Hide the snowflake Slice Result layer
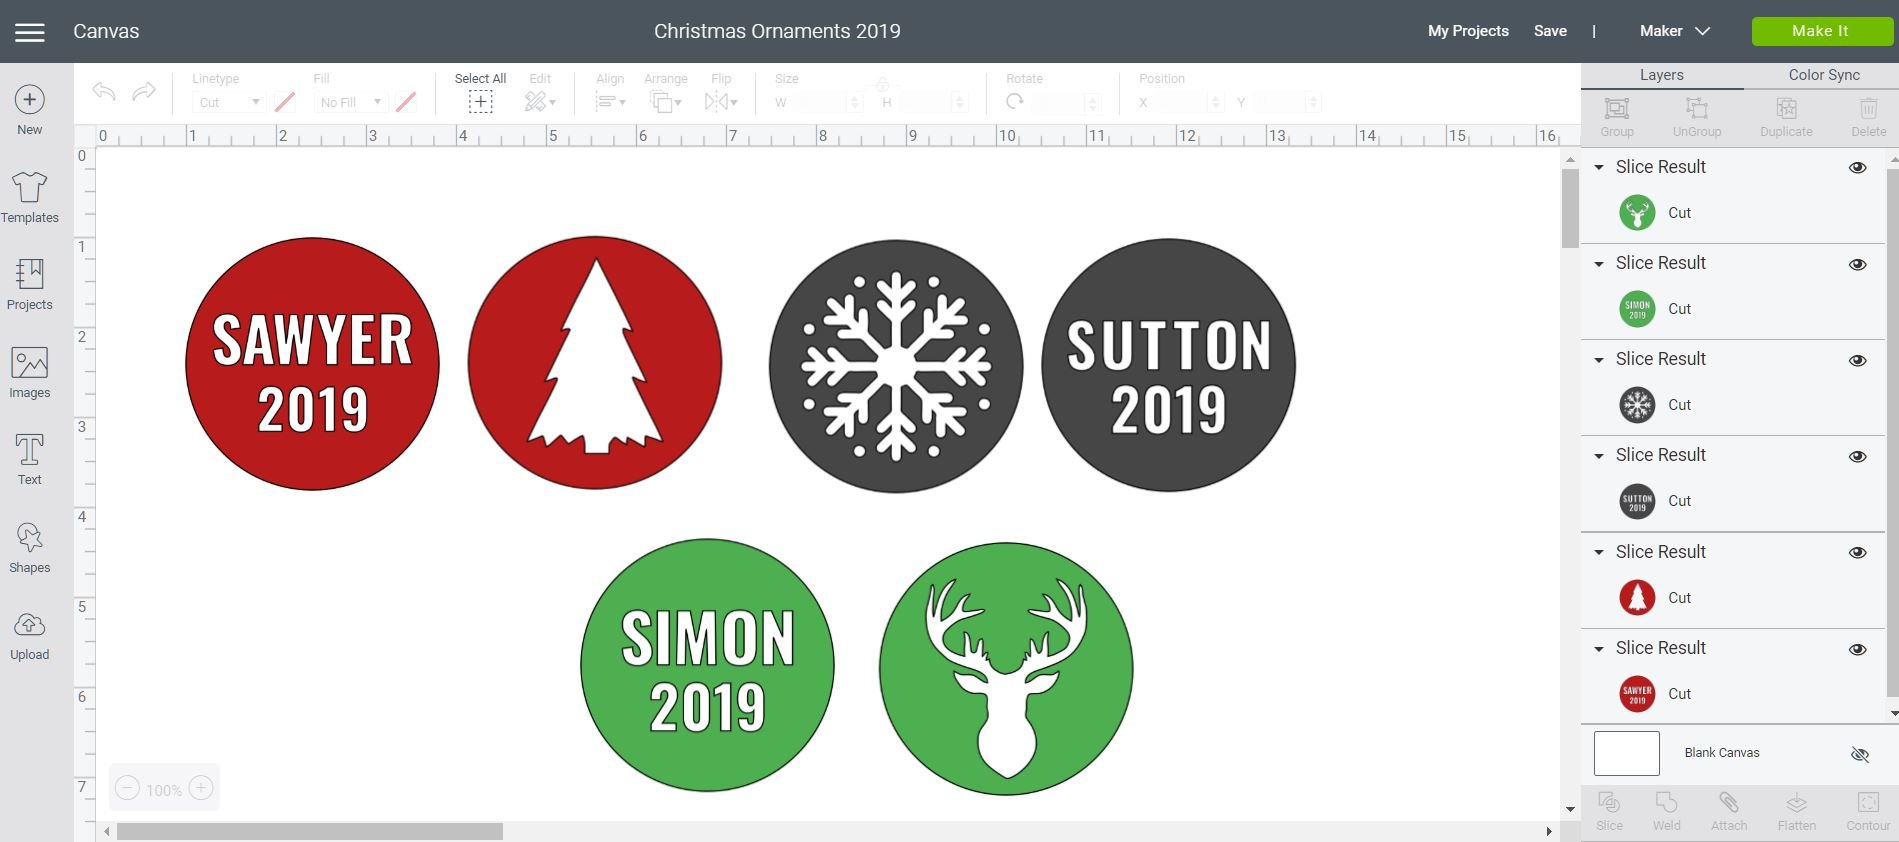This screenshot has height=842, width=1899. pyautogui.click(x=1858, y=360)
